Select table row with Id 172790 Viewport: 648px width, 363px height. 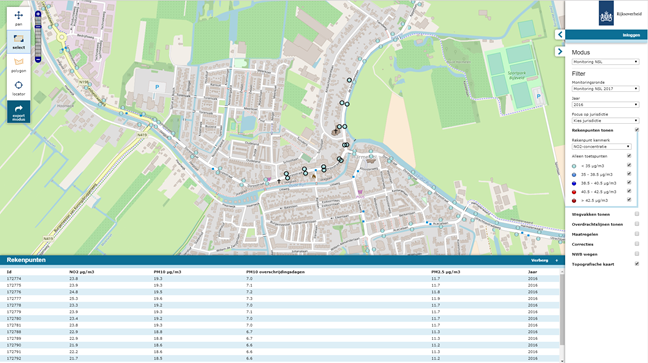(280, 345)
